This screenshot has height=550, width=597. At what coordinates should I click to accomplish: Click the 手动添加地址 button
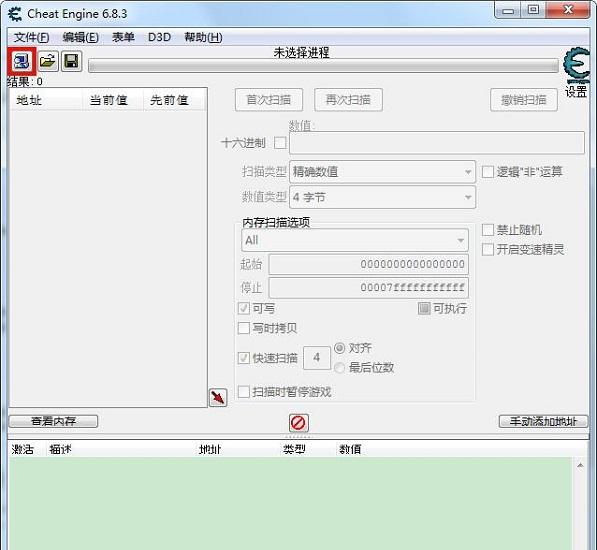pos(543,421)
